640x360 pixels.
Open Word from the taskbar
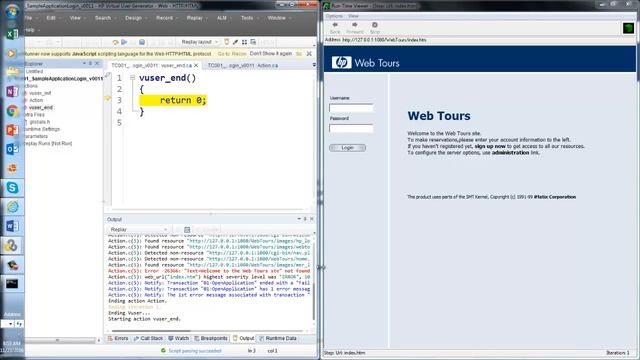tap(12, 226)
